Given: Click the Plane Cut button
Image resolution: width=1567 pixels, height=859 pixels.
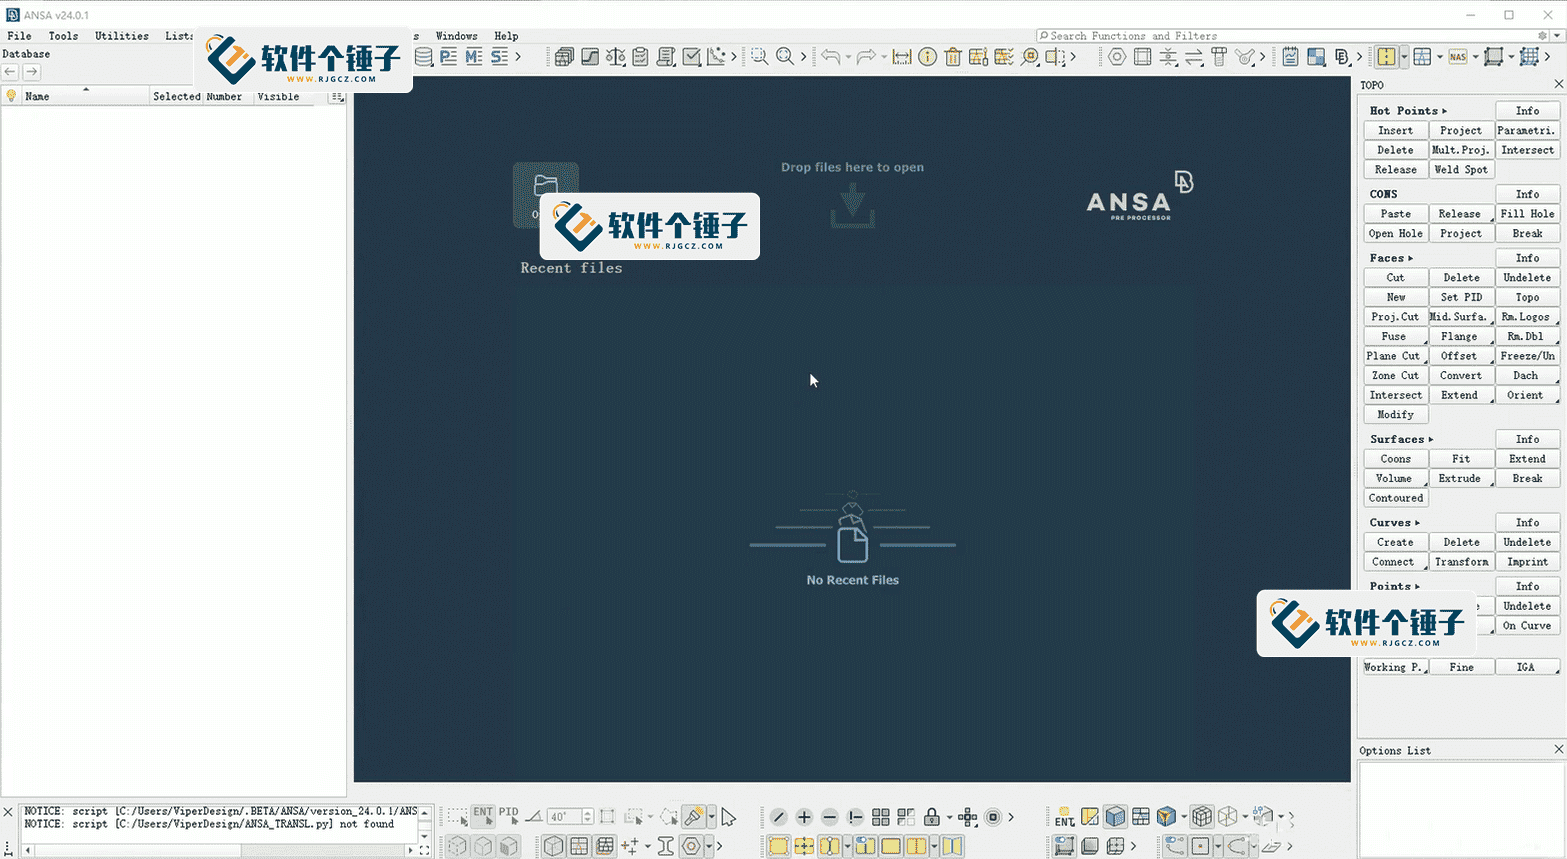Looking at the screenshot, I should coord(1395,356).
